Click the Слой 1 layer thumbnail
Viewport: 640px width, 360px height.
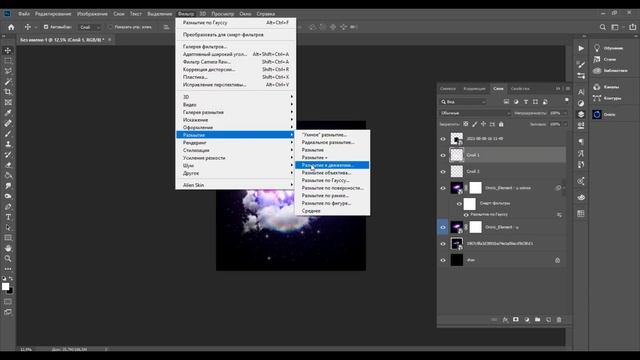[457, 155]
